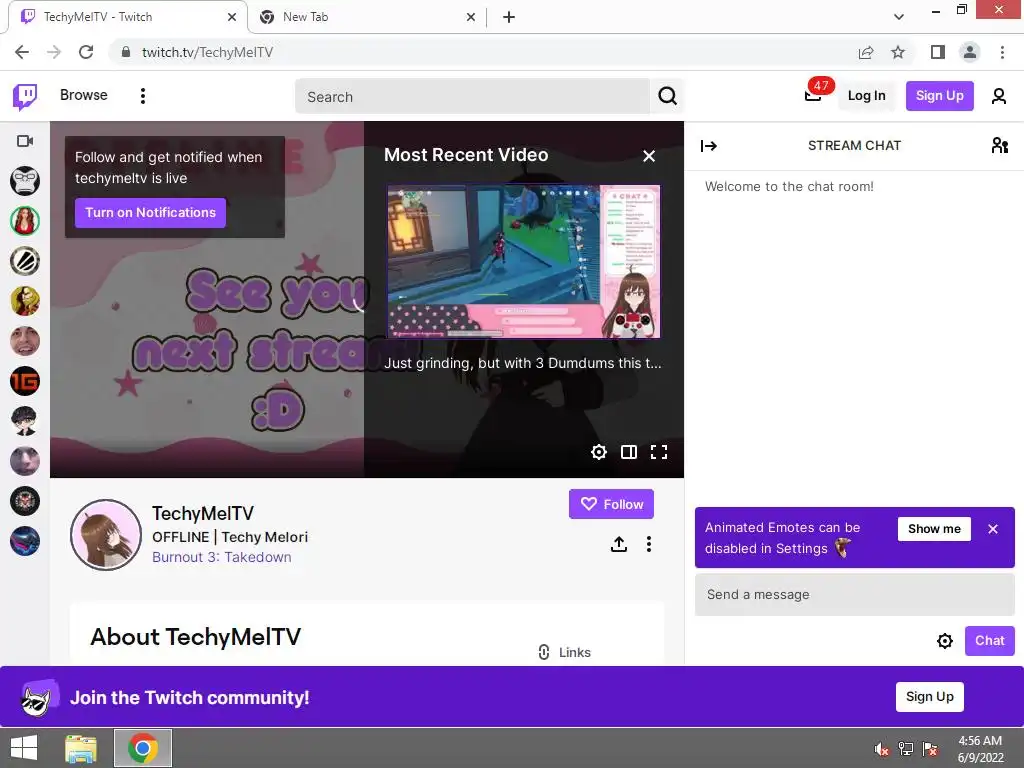Viewport: 1024px width, 768px height.
Task: Toggle fullscreen on the player
Action: [659, 452]
